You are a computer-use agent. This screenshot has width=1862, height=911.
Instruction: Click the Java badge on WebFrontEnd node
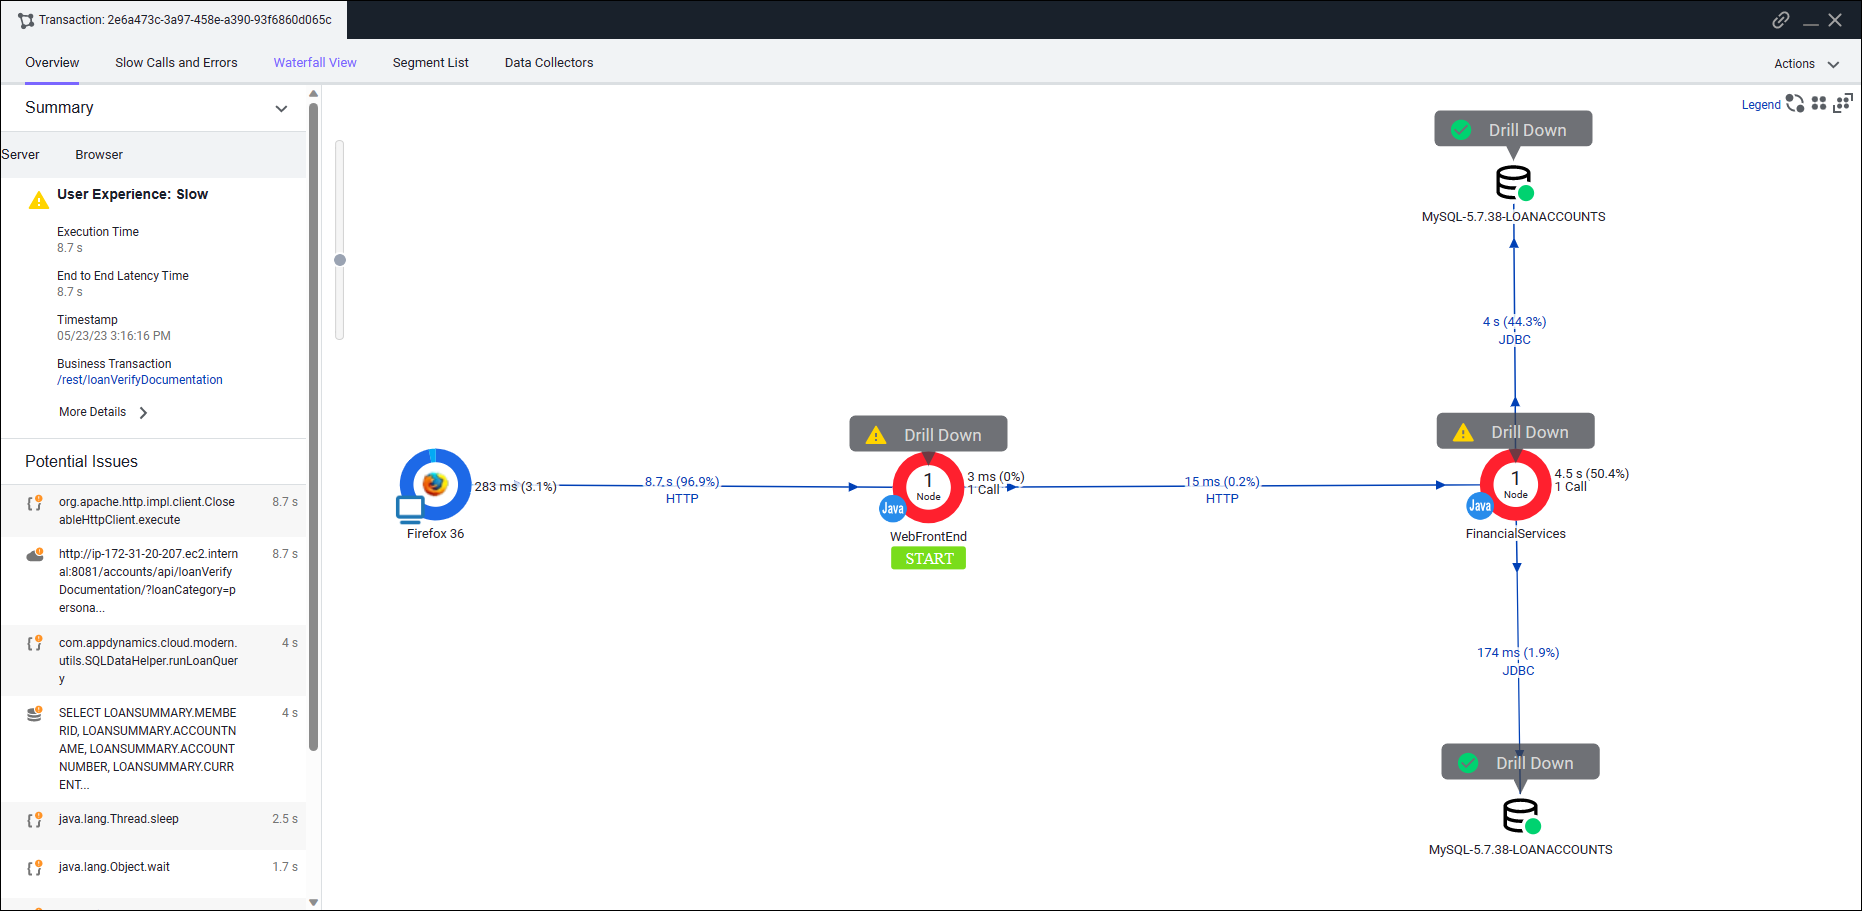tap(892, 509)
